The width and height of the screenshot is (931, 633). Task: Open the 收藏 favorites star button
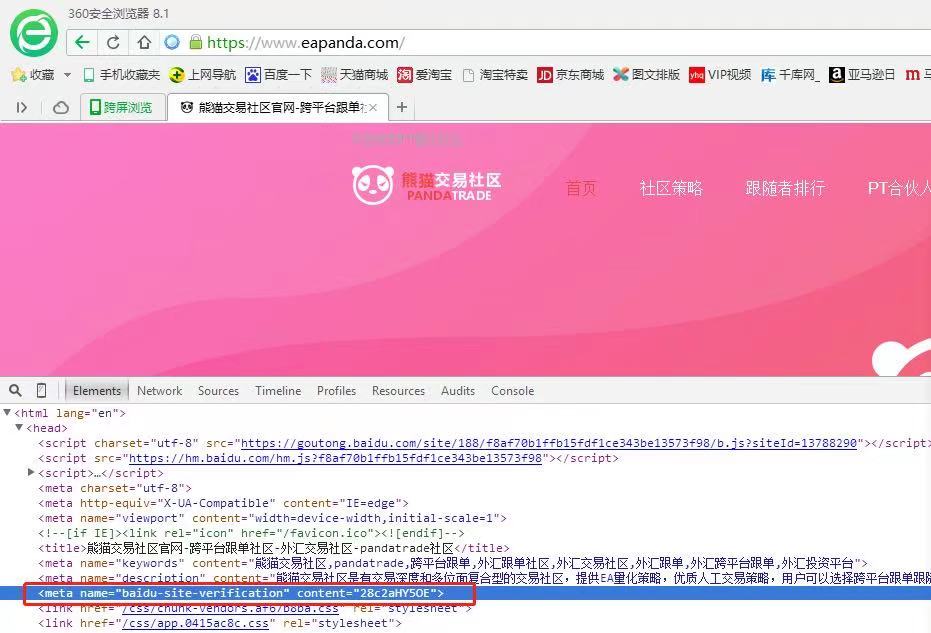[33, 75]
